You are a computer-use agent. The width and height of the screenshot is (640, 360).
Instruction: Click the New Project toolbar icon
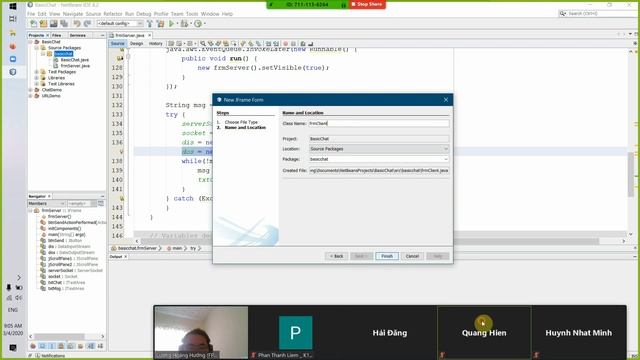point(43,24)
